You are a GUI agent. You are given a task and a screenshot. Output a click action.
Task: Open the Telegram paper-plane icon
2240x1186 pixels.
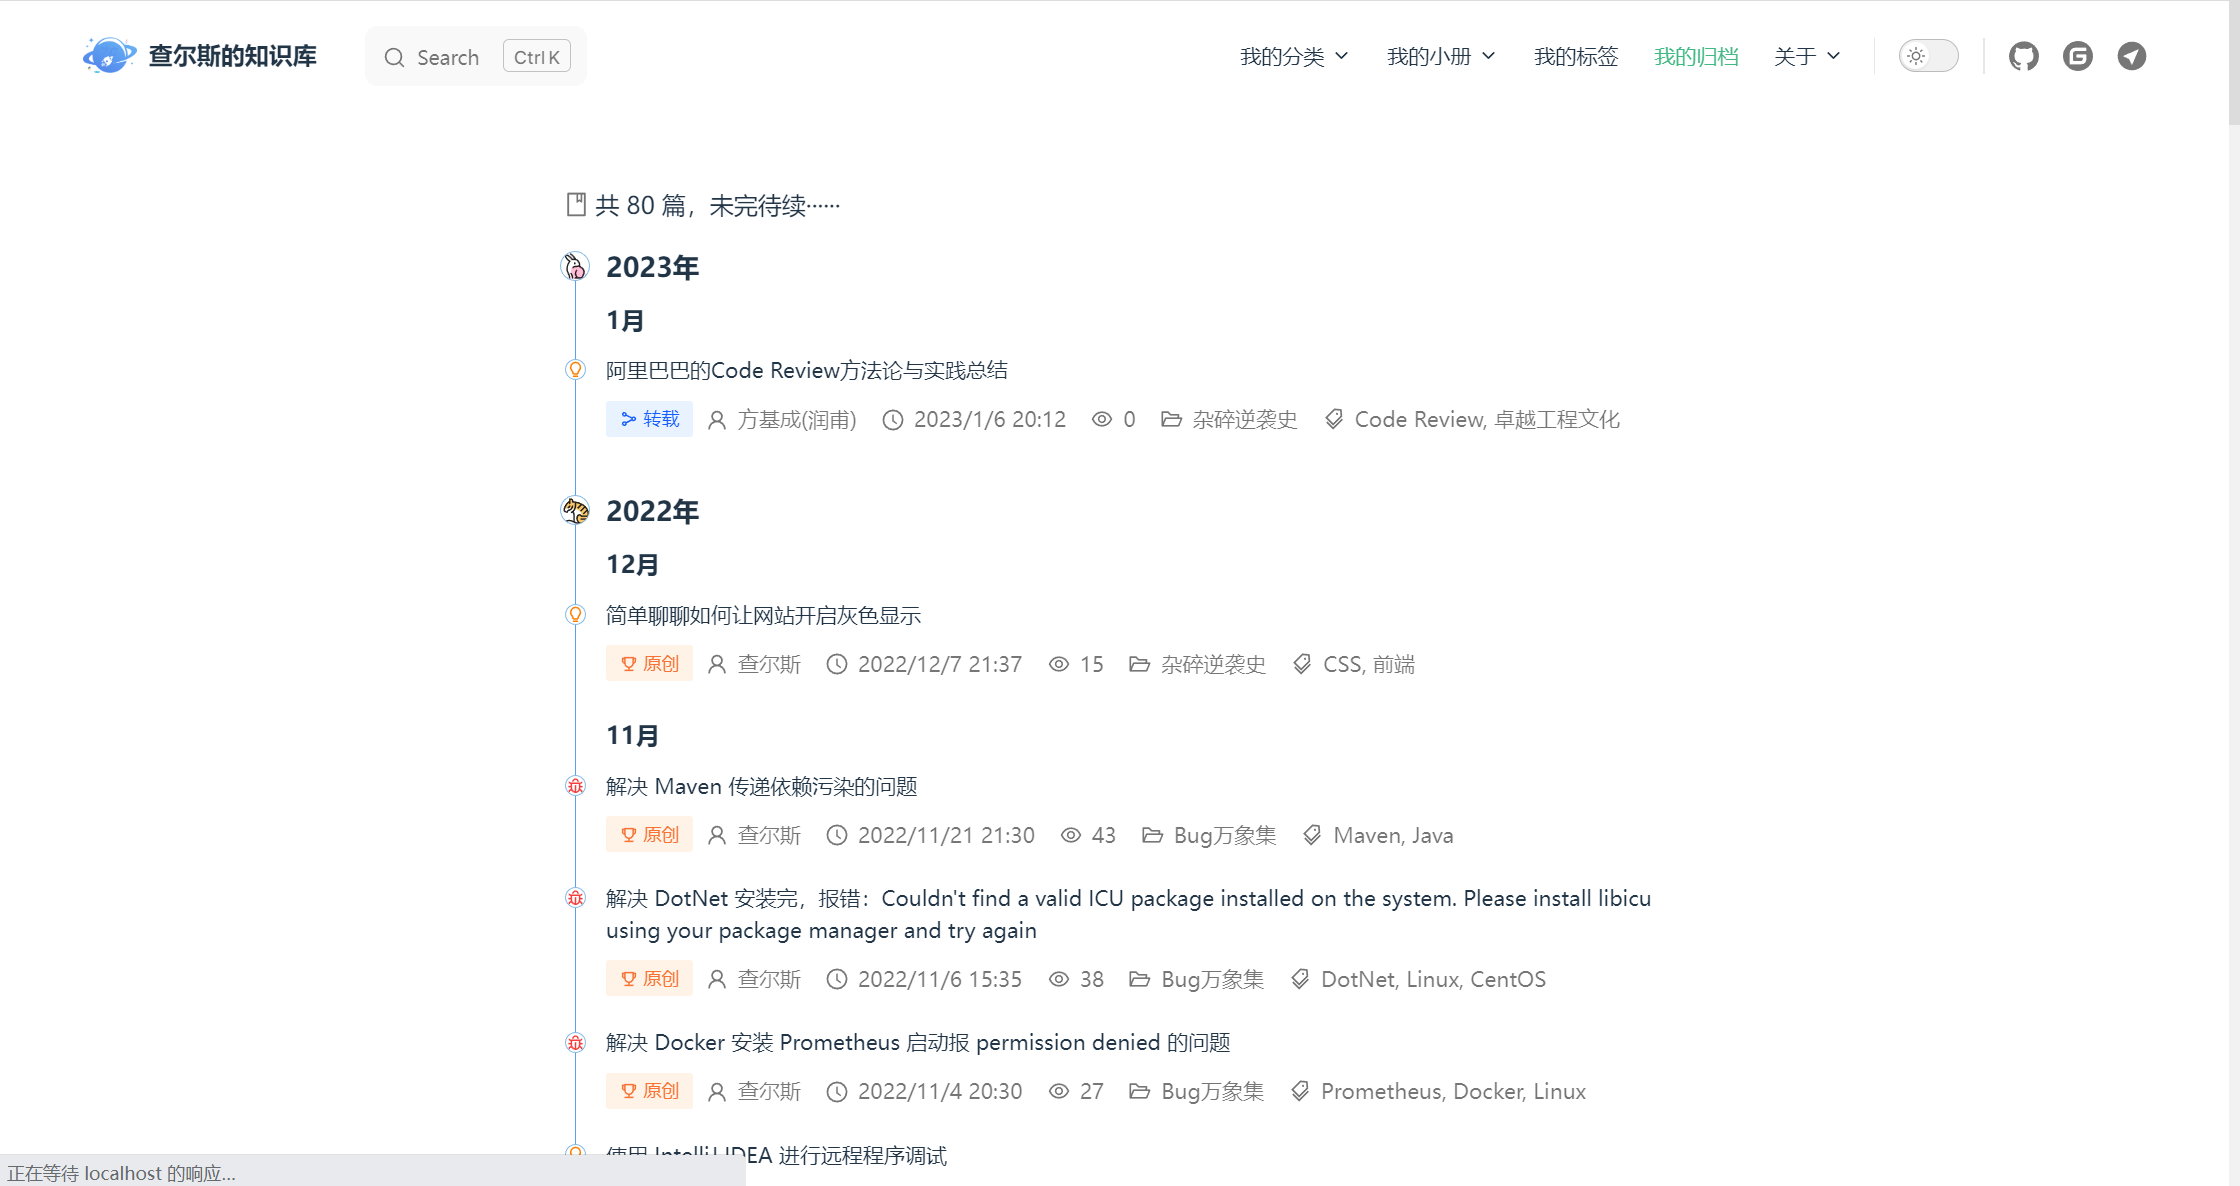click(2131, 56)
